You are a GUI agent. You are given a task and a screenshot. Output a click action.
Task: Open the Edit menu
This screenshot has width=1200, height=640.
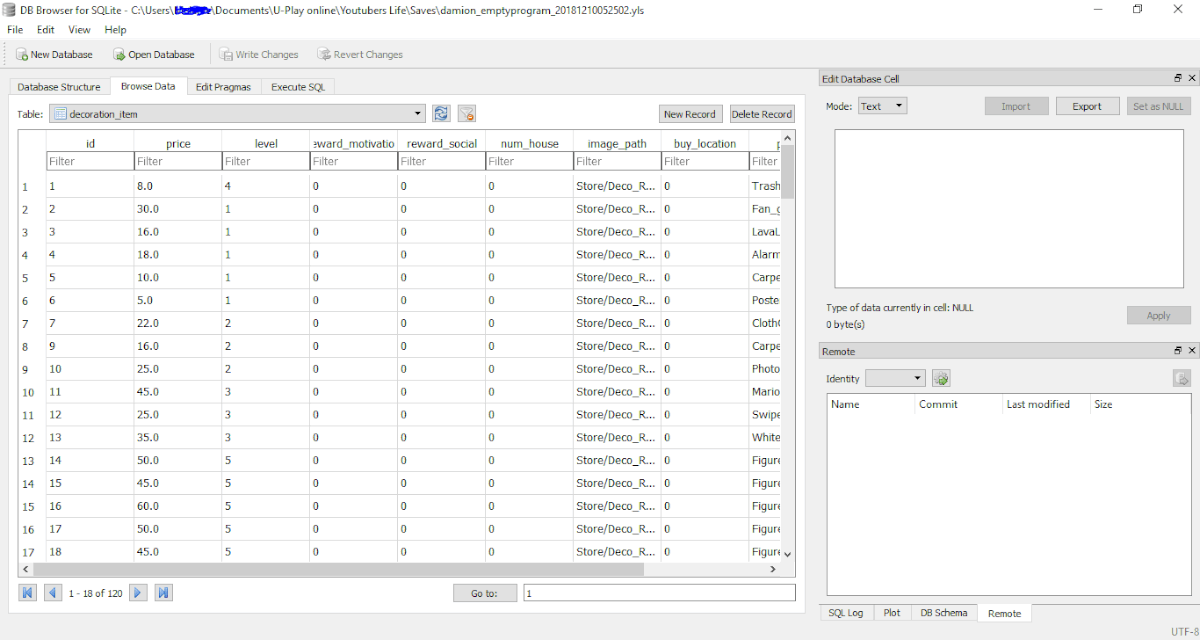pos(46,30)
